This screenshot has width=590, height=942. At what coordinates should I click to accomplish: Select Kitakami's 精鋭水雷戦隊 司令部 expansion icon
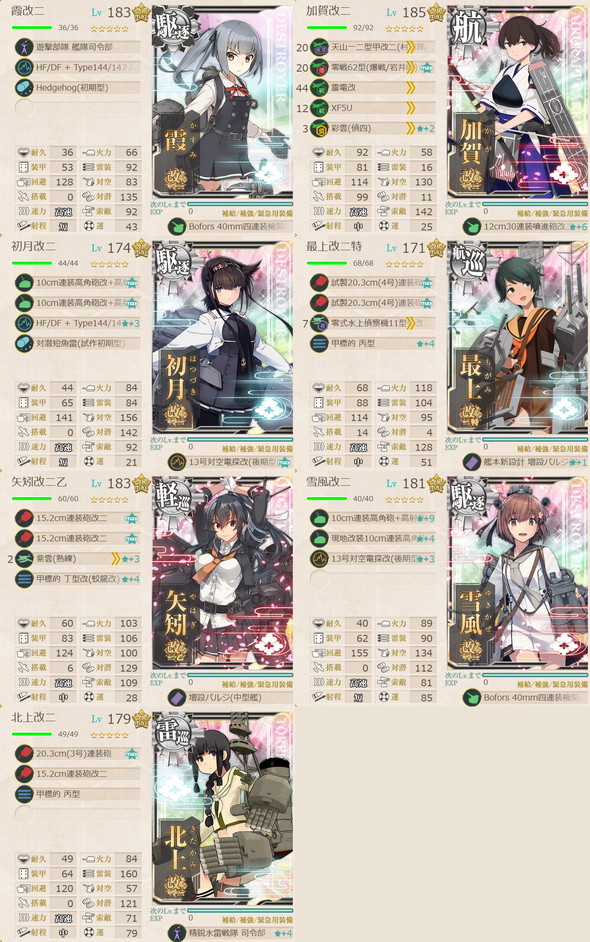pyautogui.click(x=177, y=933)
